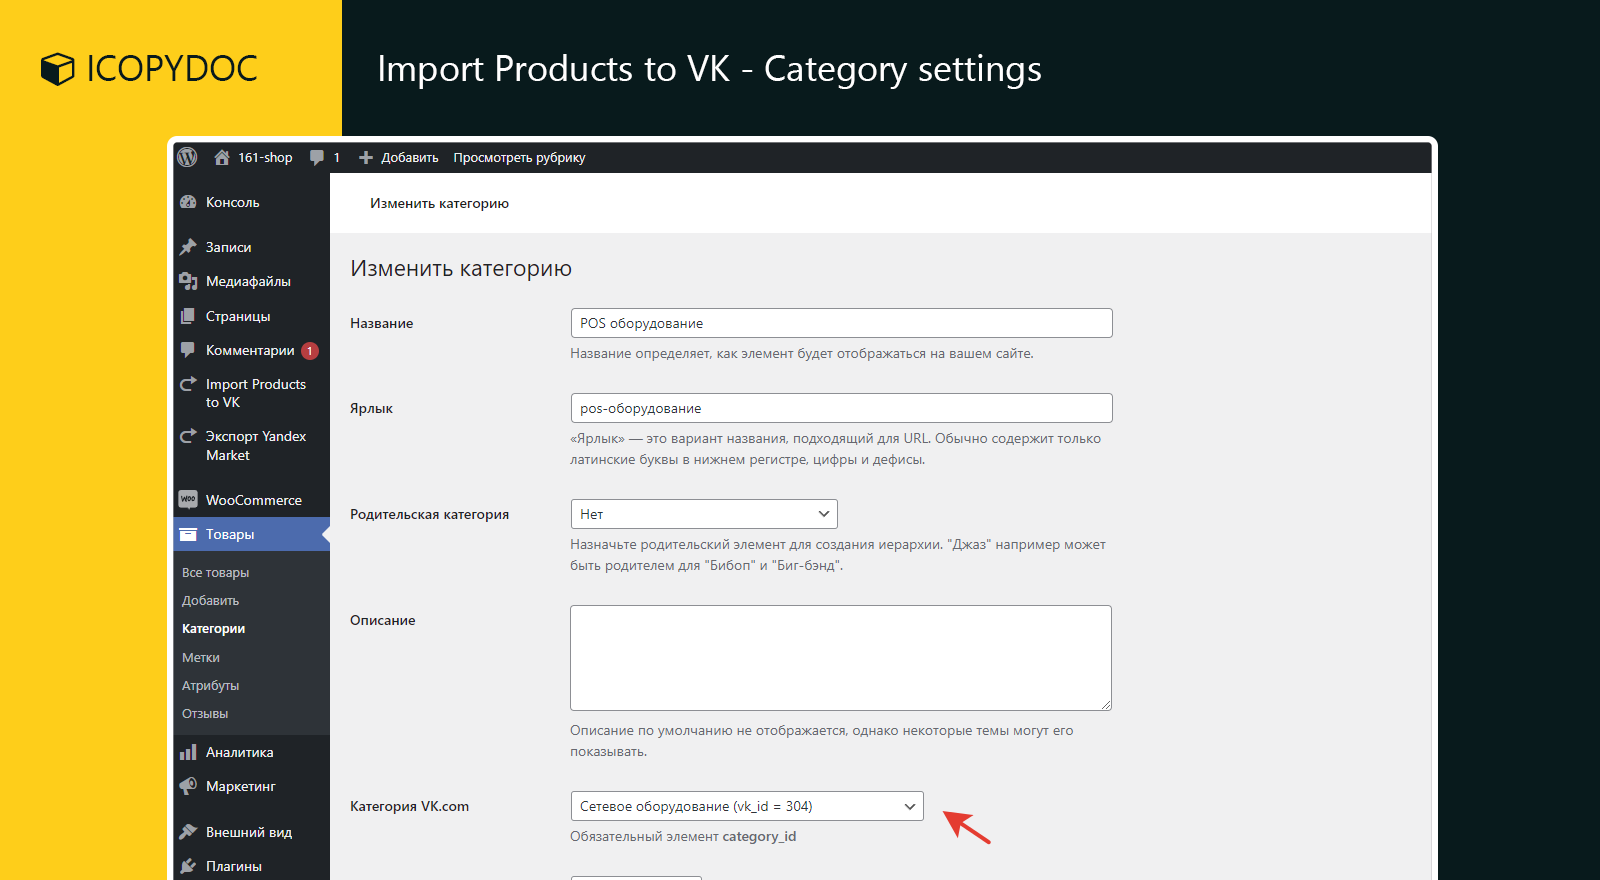
Task: Open the Родительская категория dropdown
Action: (x=704, y=514)
